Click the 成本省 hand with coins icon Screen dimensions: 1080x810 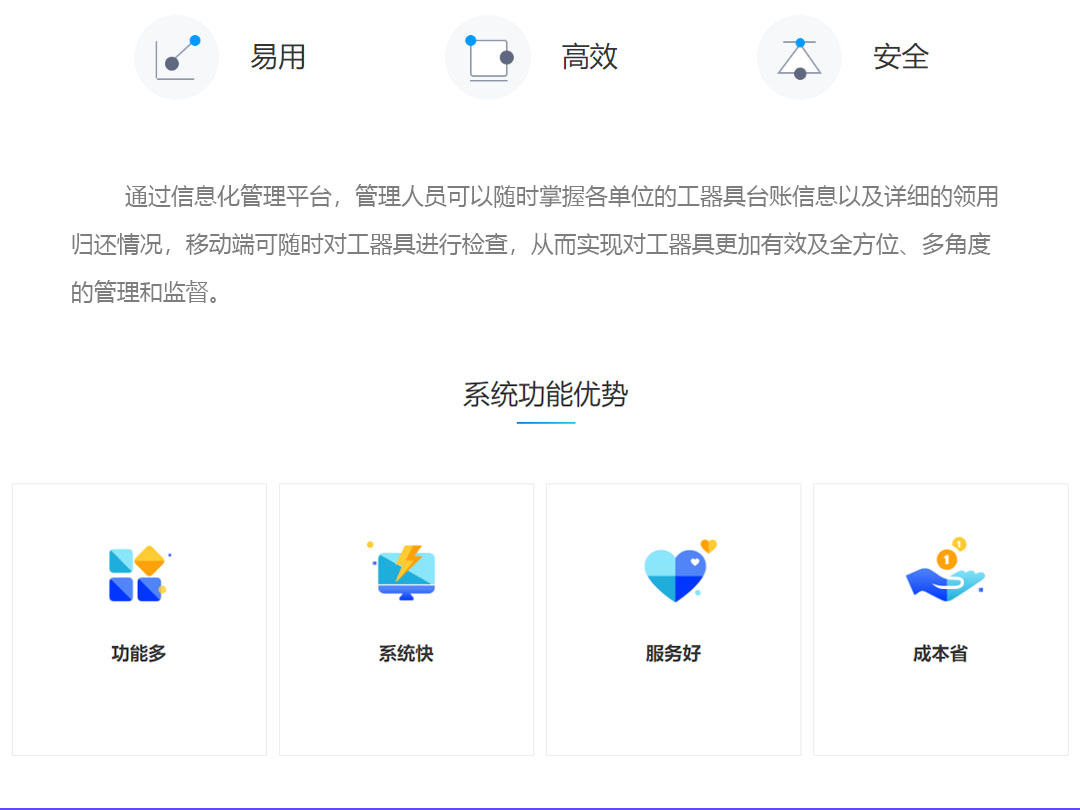point(945,574)
